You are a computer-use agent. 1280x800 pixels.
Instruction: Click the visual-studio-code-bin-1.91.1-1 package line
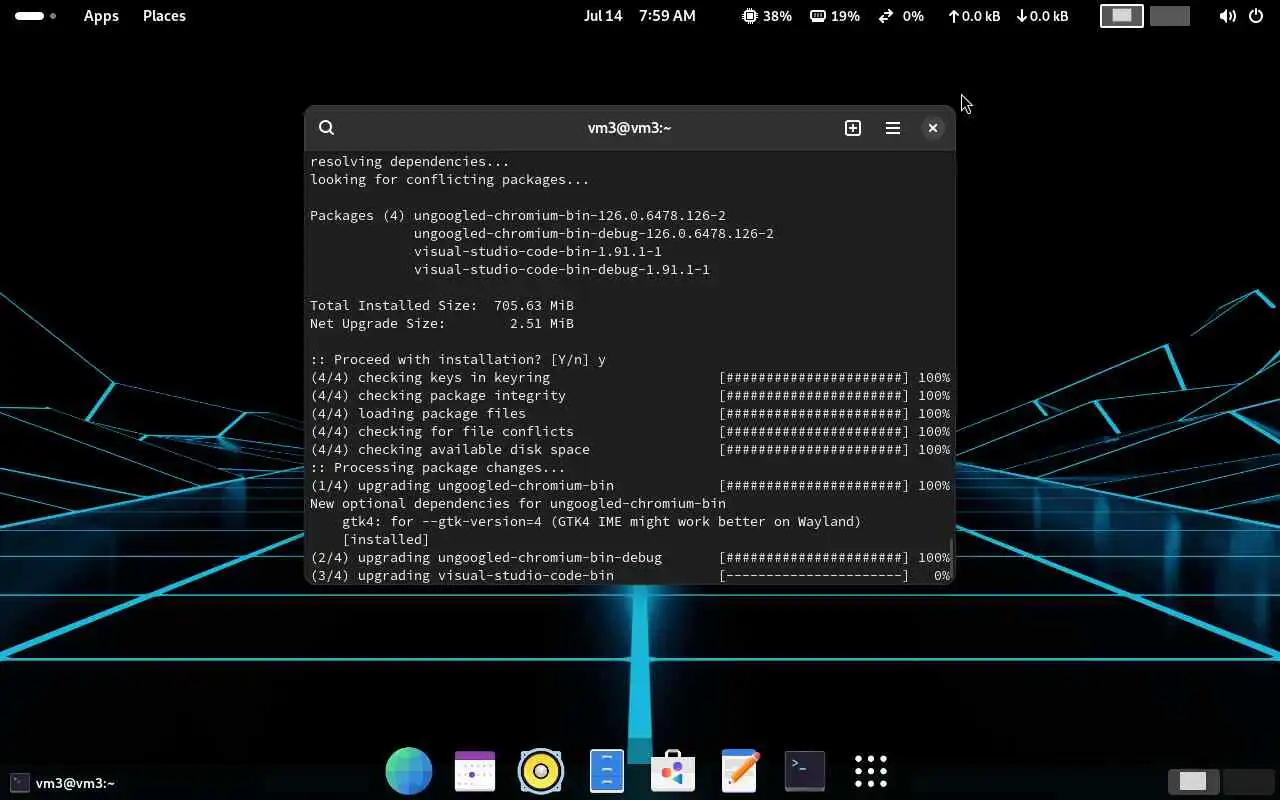coord(538,252)
